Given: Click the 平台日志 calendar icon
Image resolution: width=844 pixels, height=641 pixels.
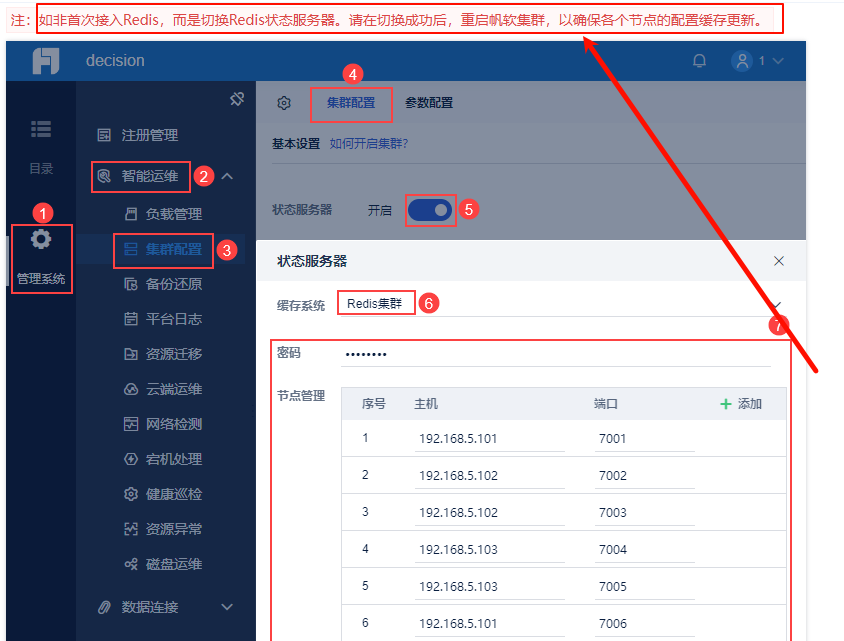Looking at the screenshot, I should click(x=131, y=319).
